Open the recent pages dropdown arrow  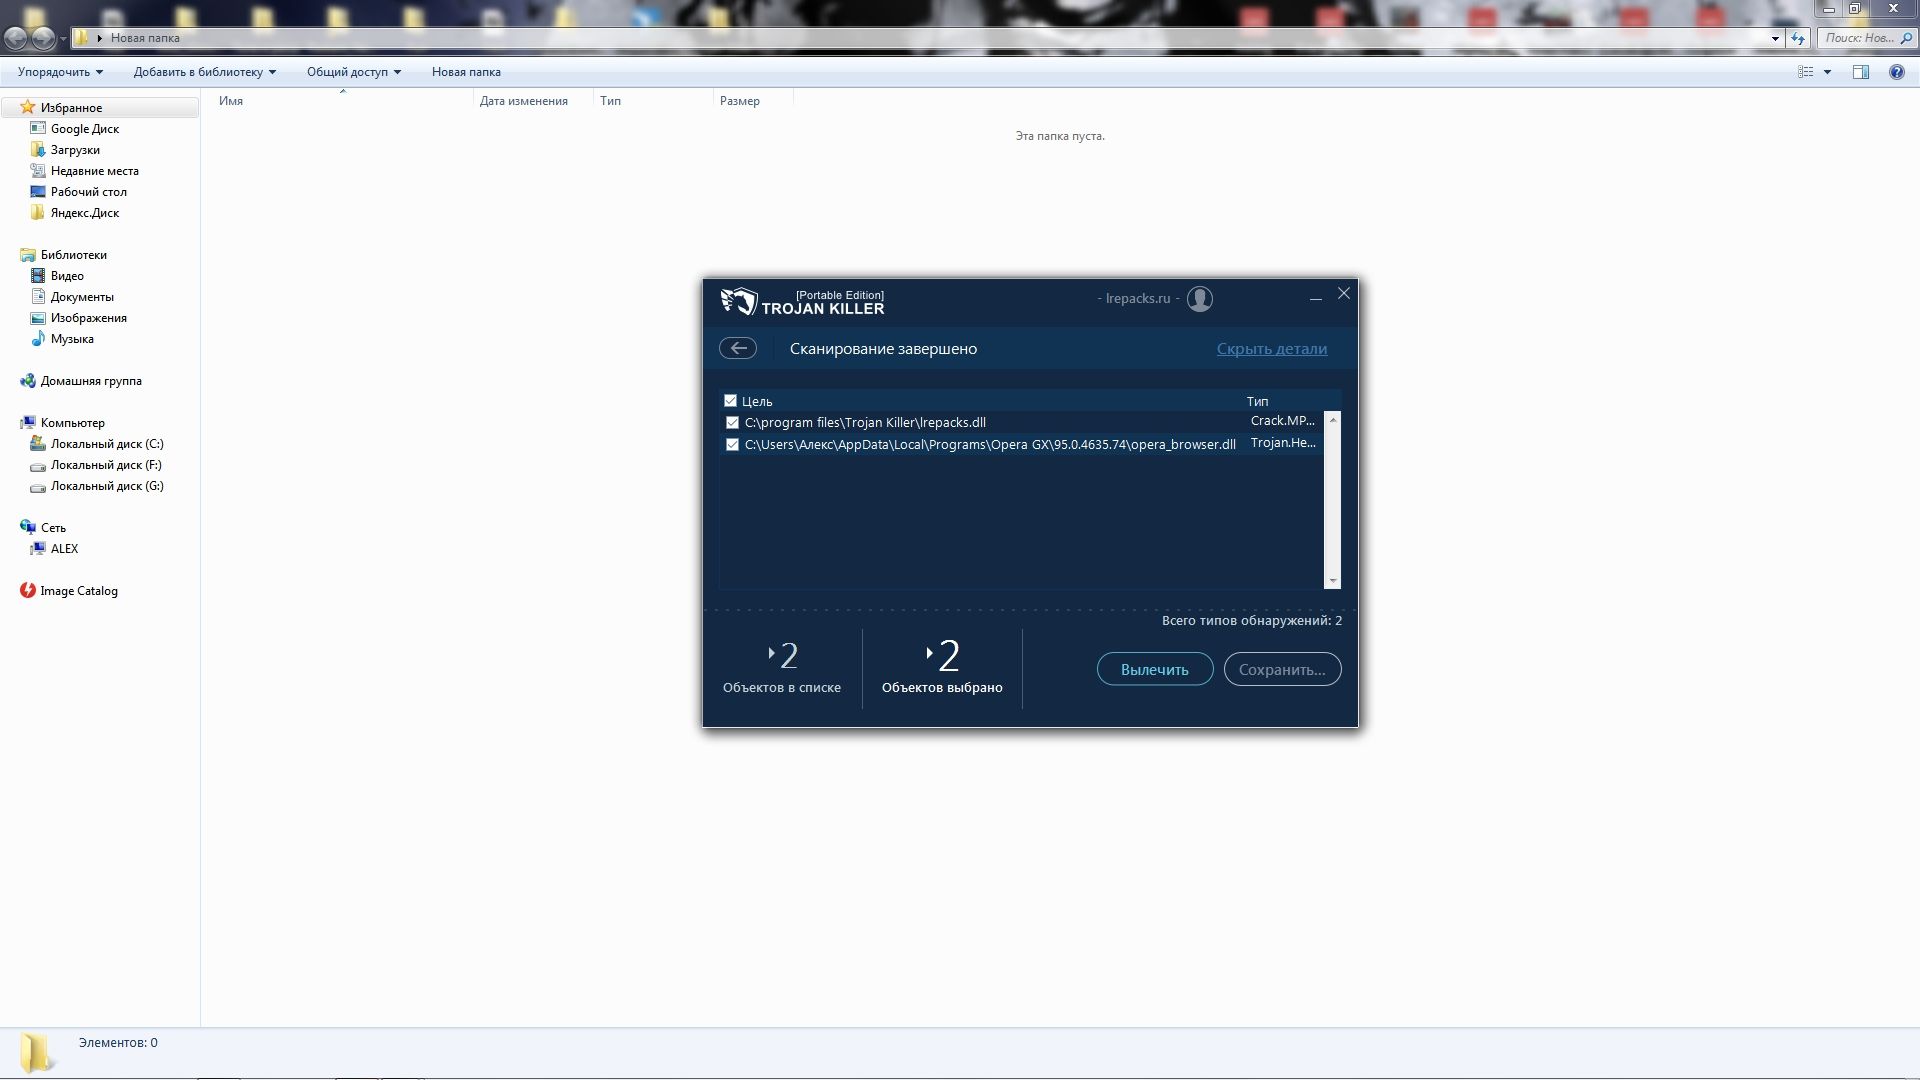pyautogui.click(x=63, y=39)
